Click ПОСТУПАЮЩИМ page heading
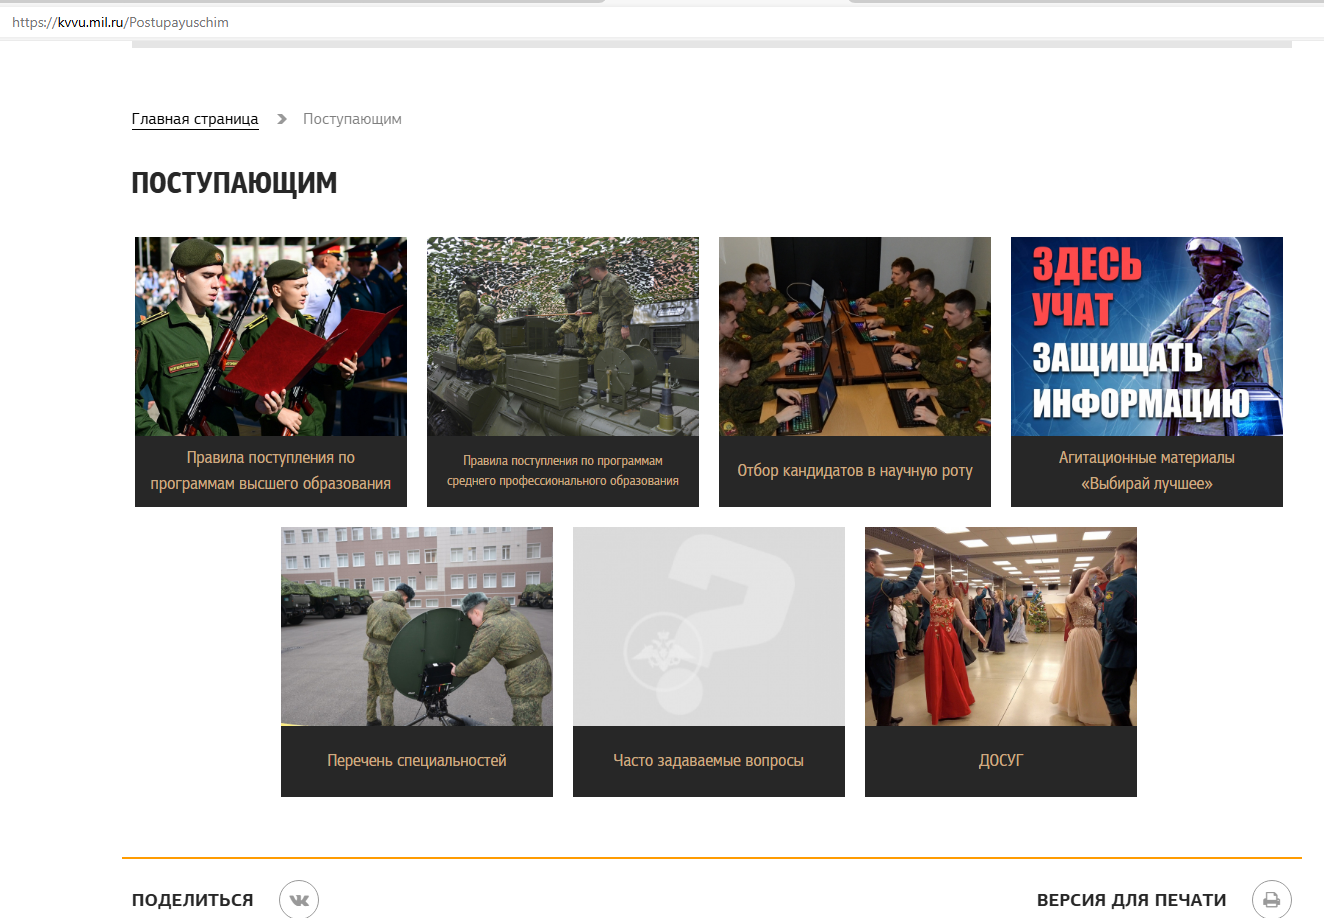1324x918 pixels. [x=234, y=183]
